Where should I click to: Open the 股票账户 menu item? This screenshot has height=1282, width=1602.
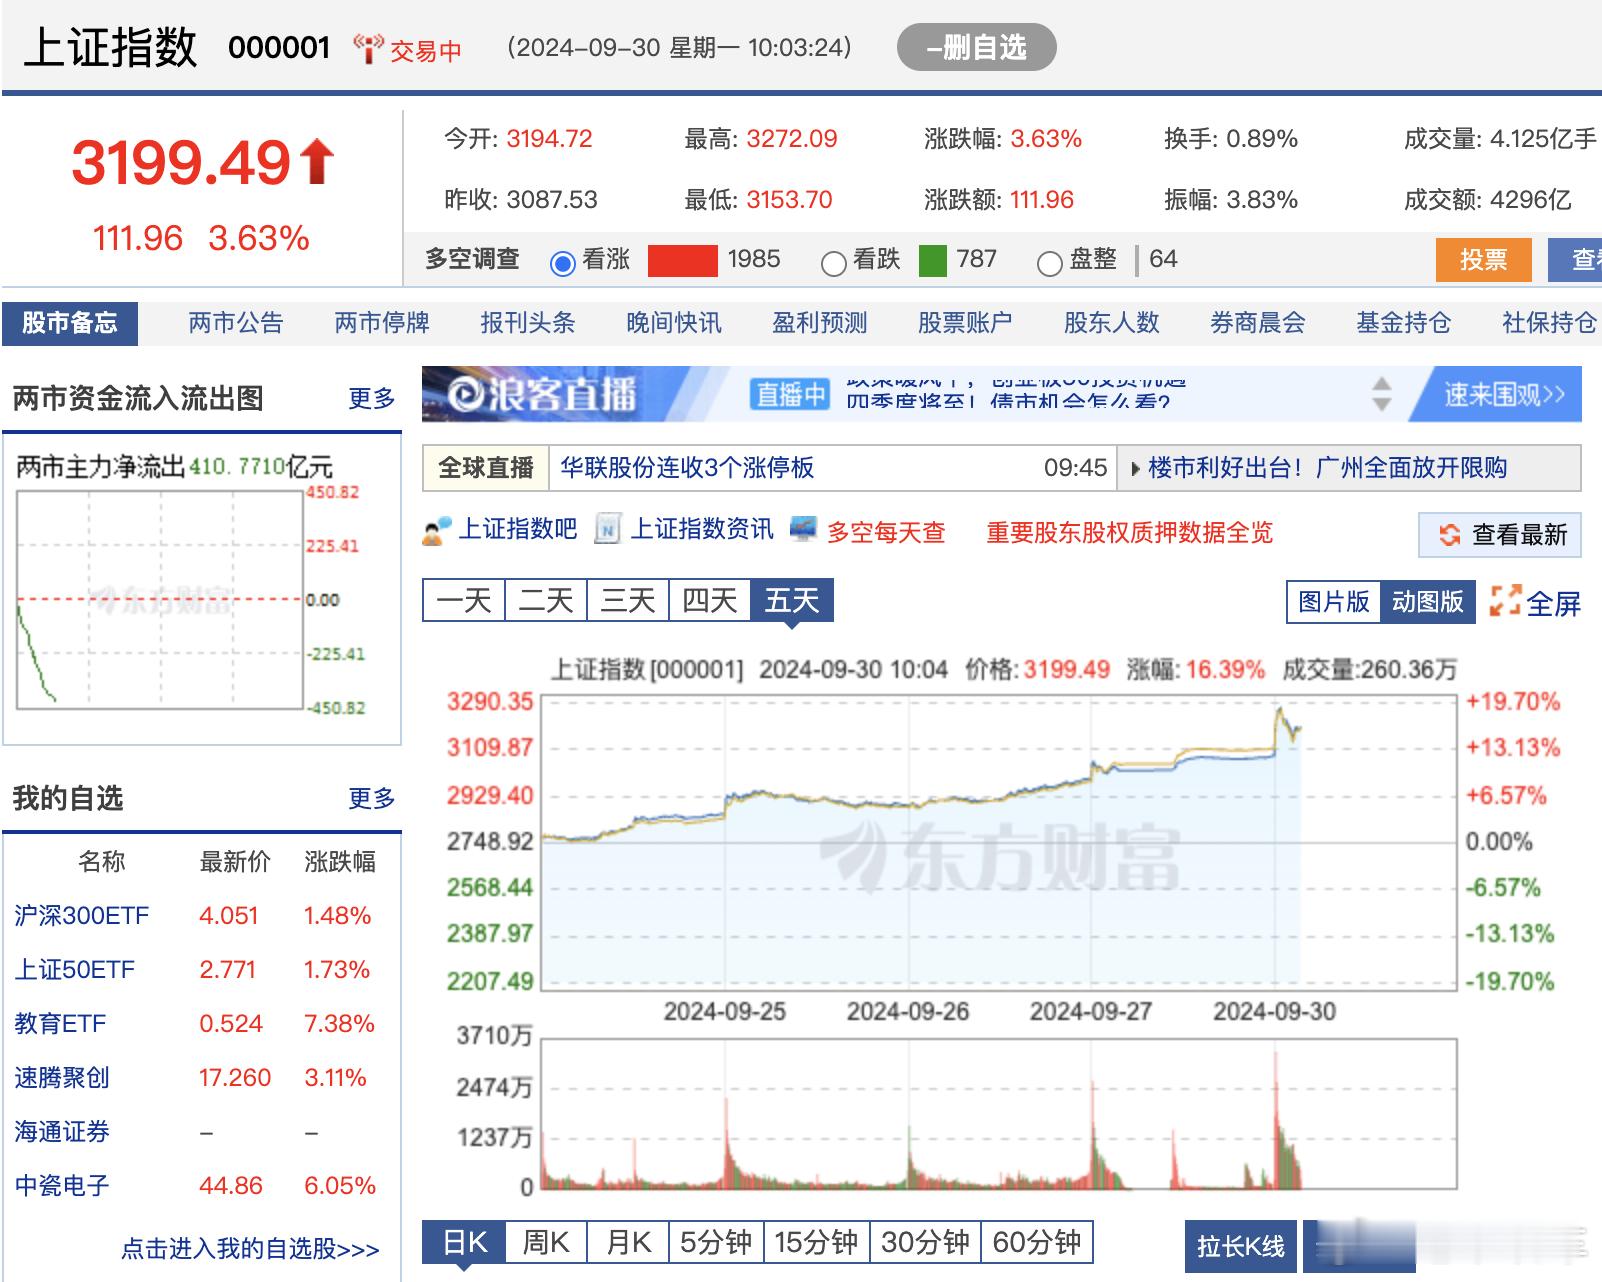(x=966, y=323)
